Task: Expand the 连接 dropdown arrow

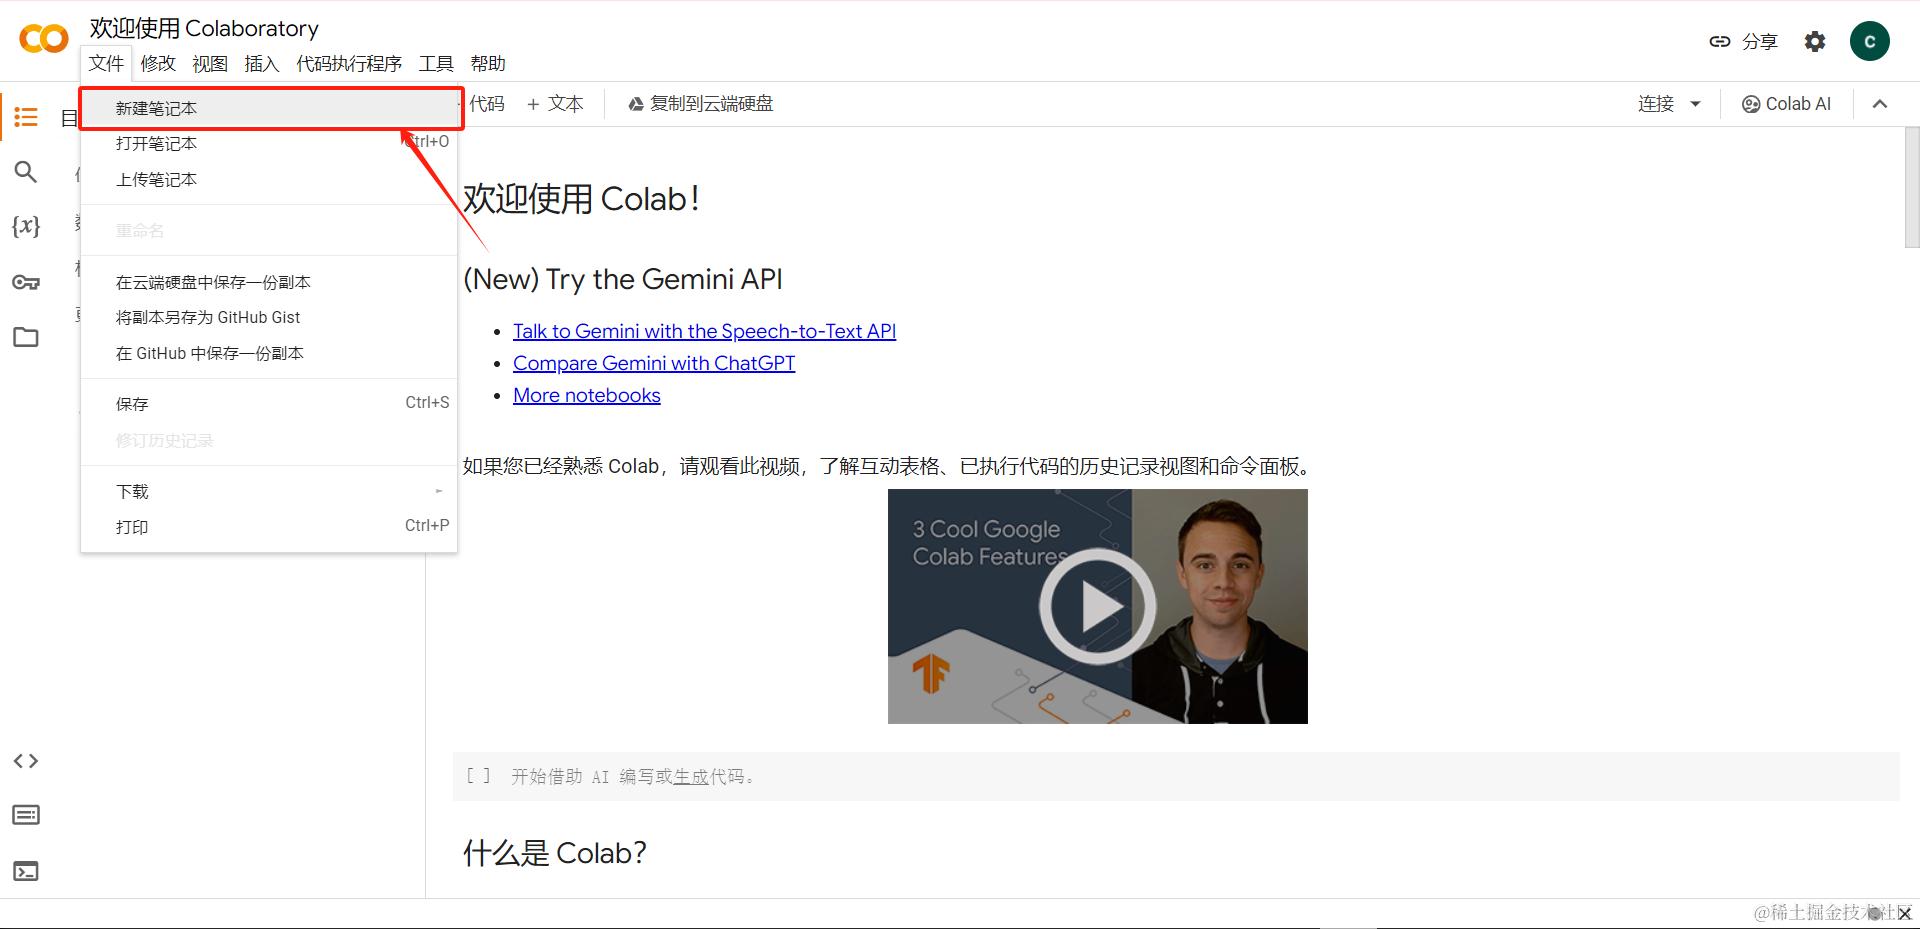Action: pos(1695,104)
